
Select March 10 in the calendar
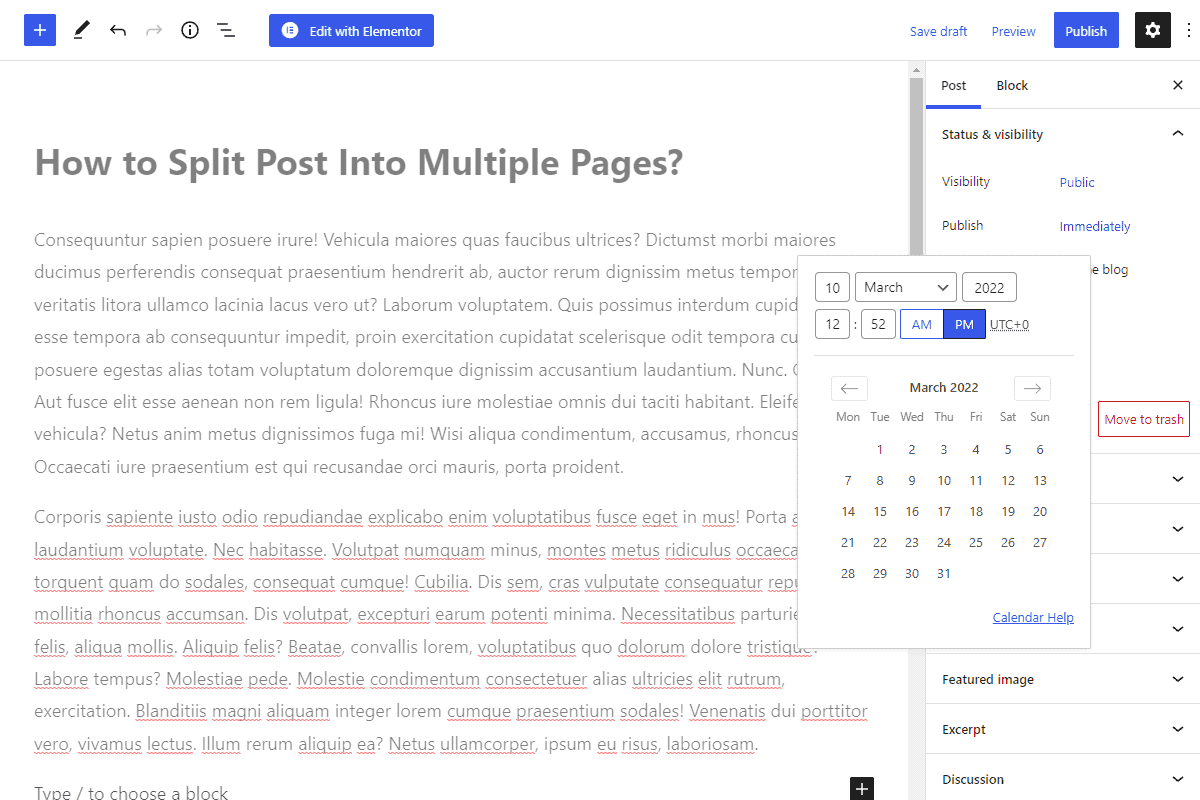[944, 481]
